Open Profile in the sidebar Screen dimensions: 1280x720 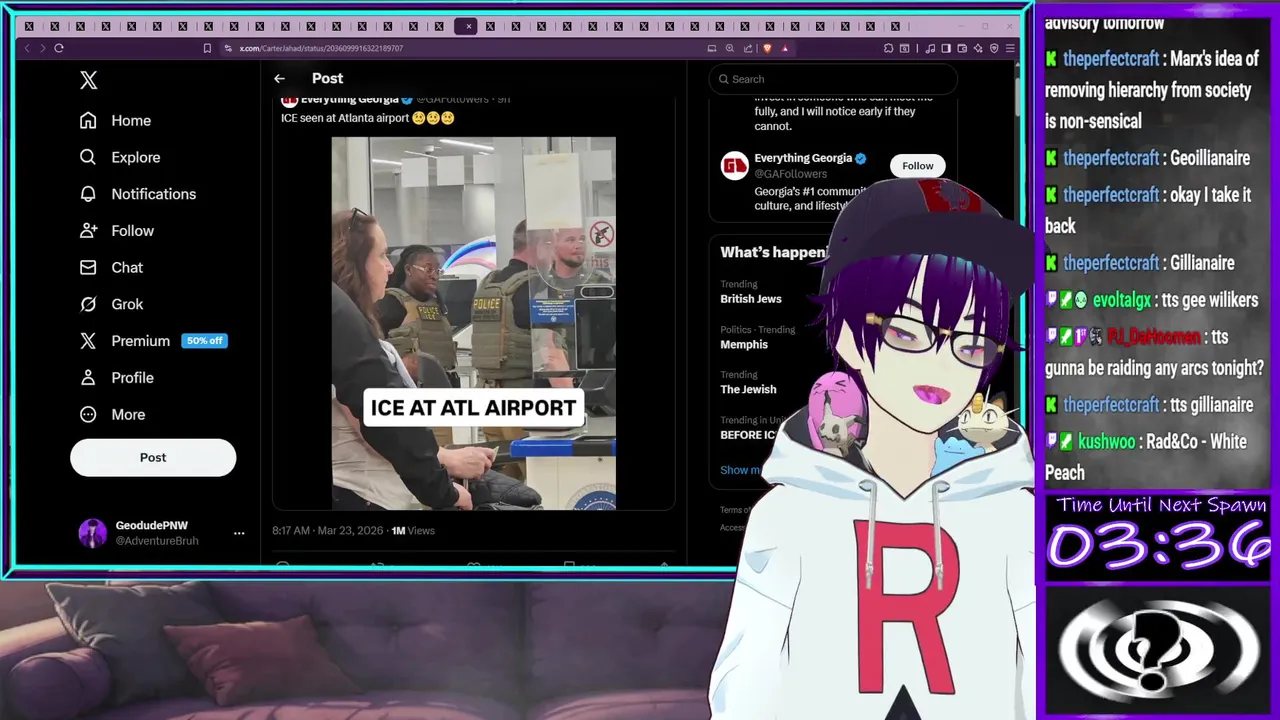[x=117, y=378]
